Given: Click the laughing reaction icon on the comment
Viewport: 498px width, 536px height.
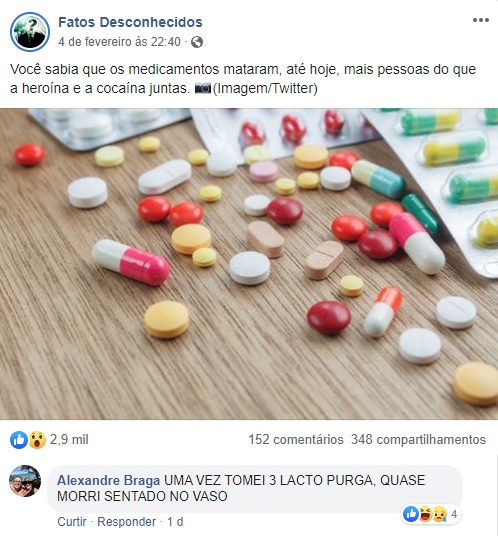Looking at the screenshot, I should 426,514.
